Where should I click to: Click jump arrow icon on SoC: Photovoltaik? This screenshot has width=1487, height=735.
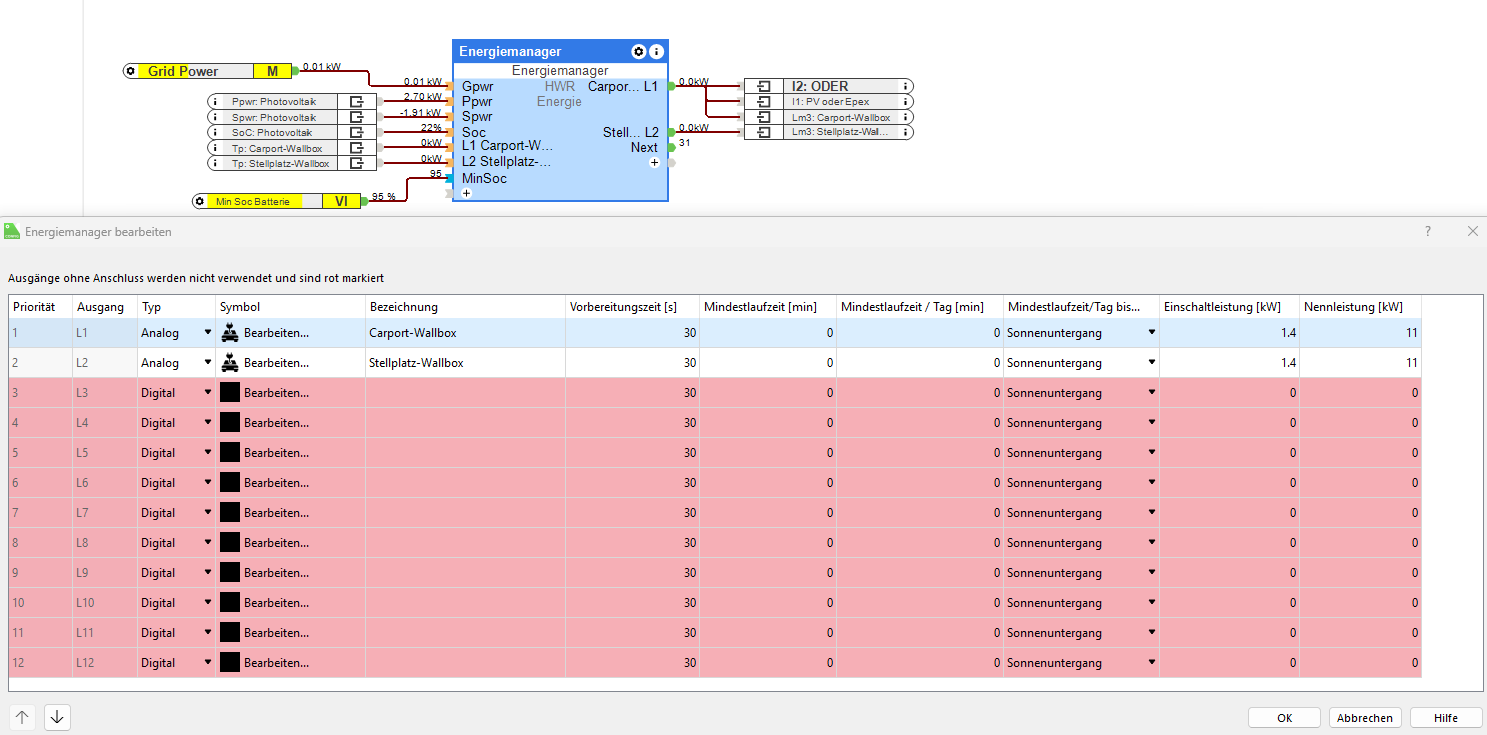[x=356, y=132]
